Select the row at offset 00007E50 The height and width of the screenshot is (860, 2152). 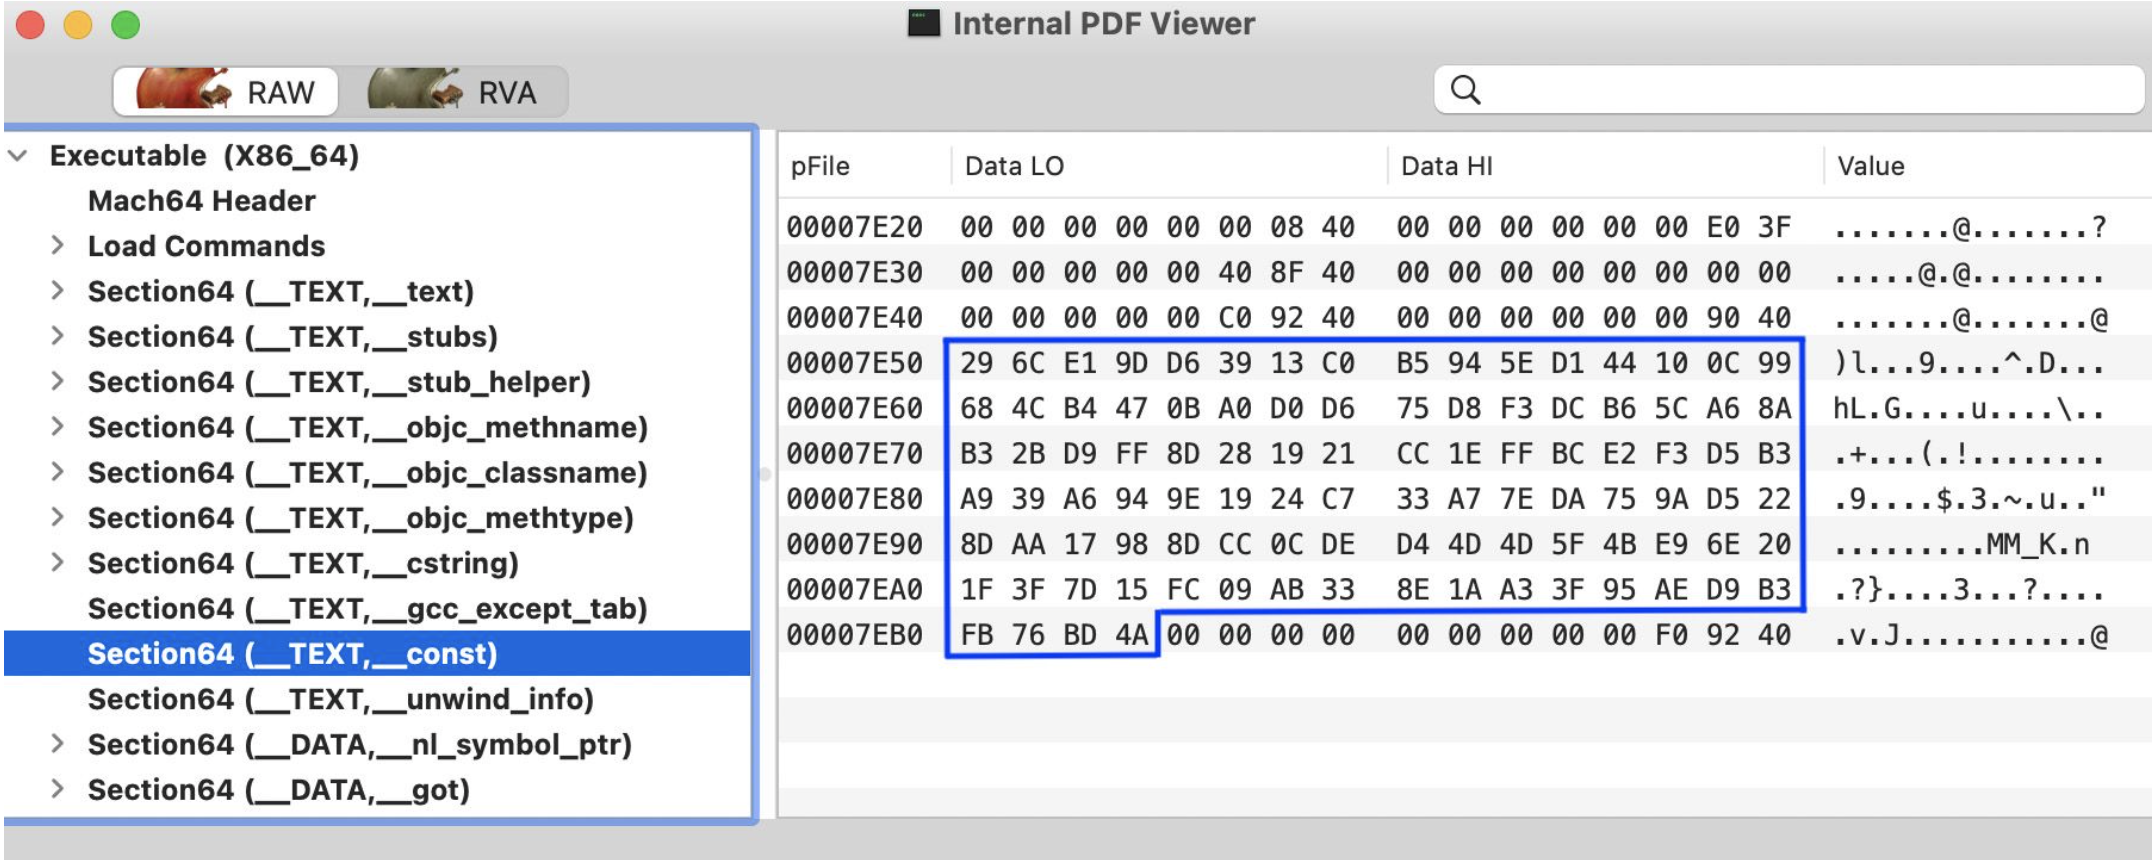854,363
